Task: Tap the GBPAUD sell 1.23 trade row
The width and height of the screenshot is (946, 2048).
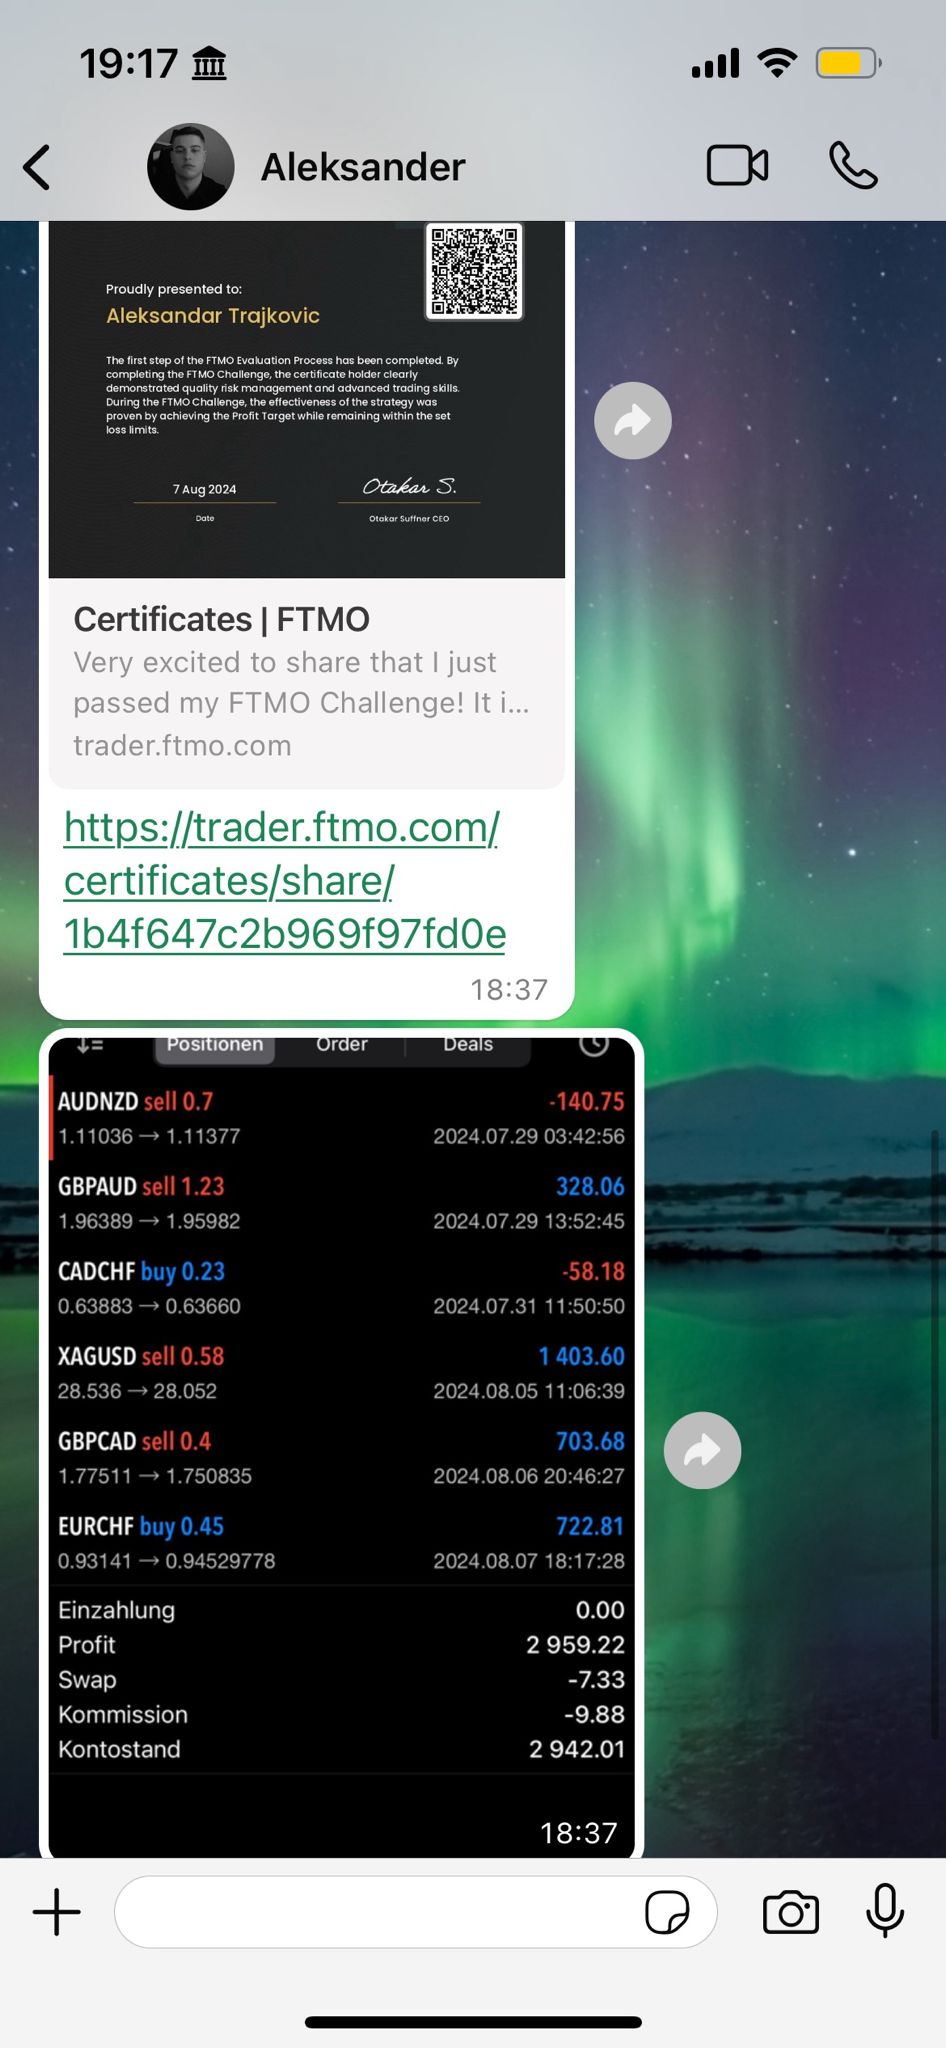Action: 341,1203
